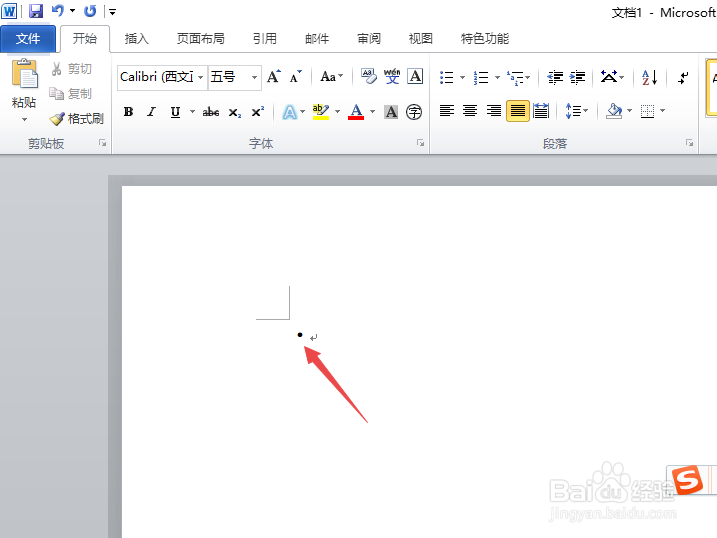Click the 复制 copy button
This screenshot has width=717, height=538.
click(x=71, y=94)
